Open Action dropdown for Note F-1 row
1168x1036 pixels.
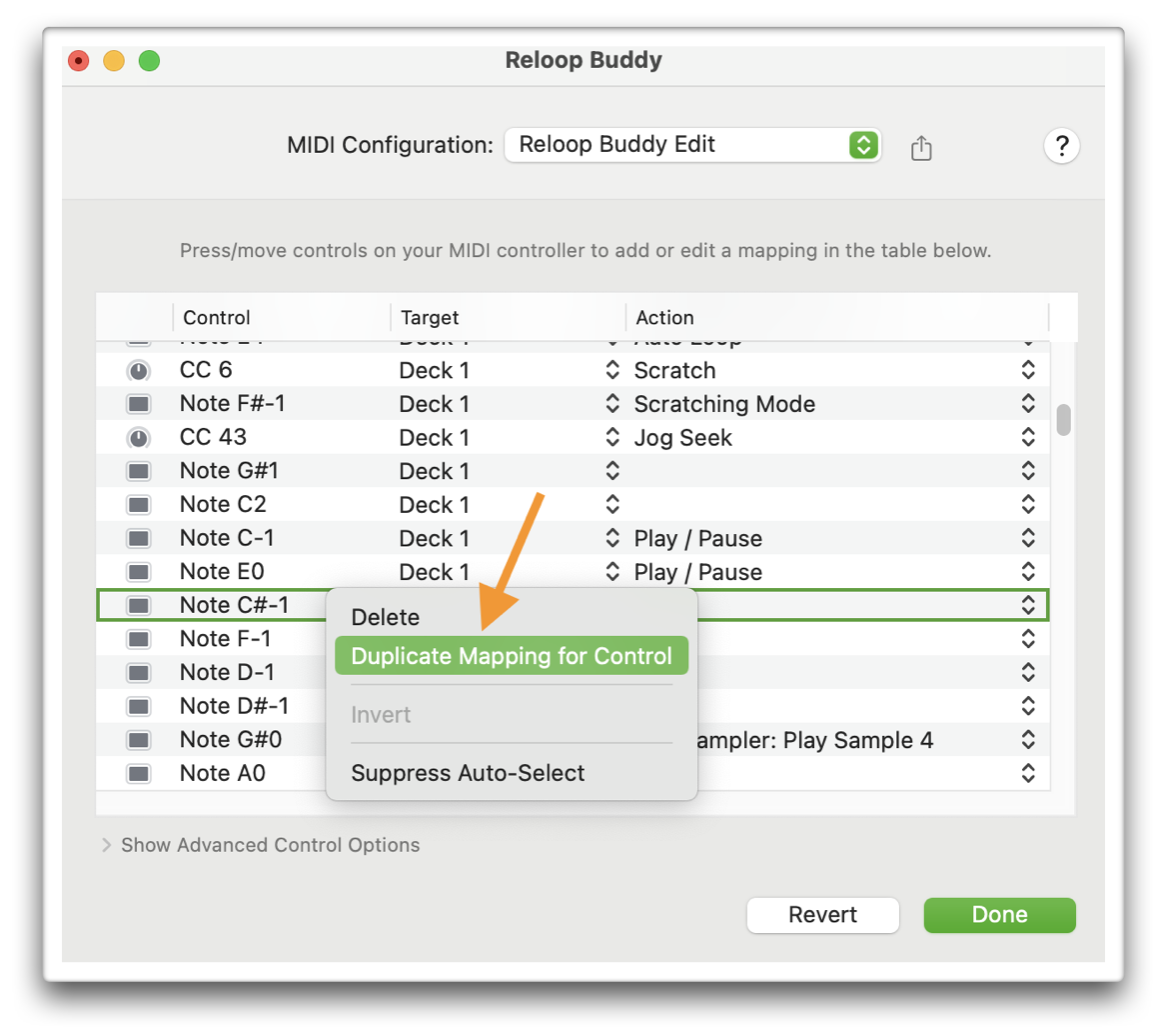pos(1028,638)
